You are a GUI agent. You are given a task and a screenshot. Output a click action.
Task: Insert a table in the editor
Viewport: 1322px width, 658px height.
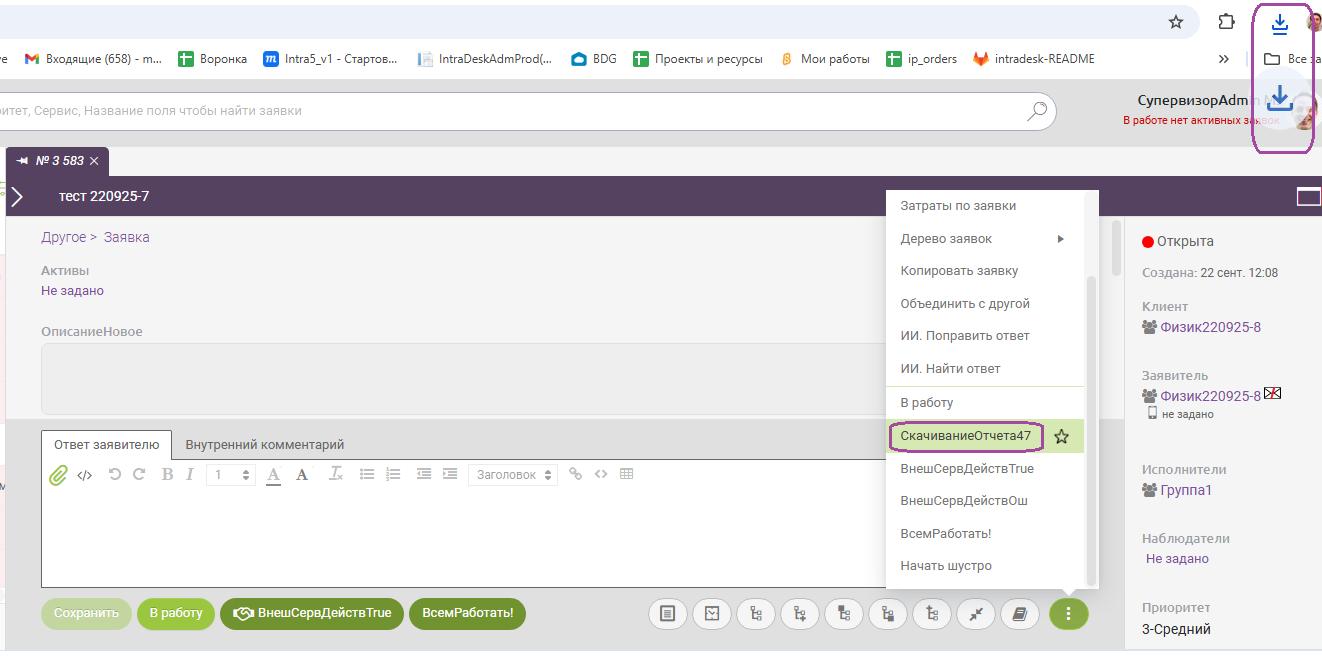click(627, 474)
